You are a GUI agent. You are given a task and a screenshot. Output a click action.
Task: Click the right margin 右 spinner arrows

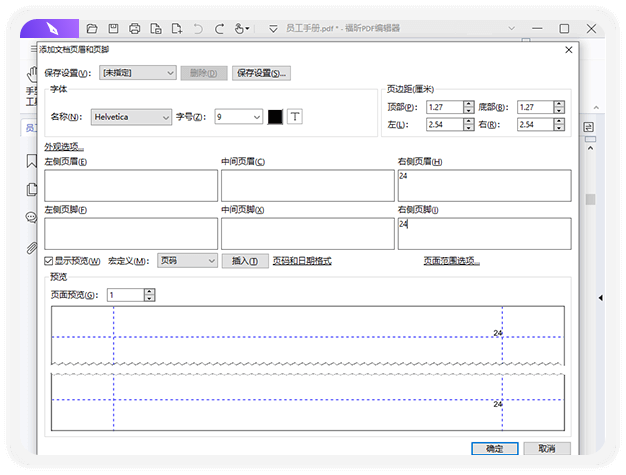pyautogui.click(x=559, y=124)
